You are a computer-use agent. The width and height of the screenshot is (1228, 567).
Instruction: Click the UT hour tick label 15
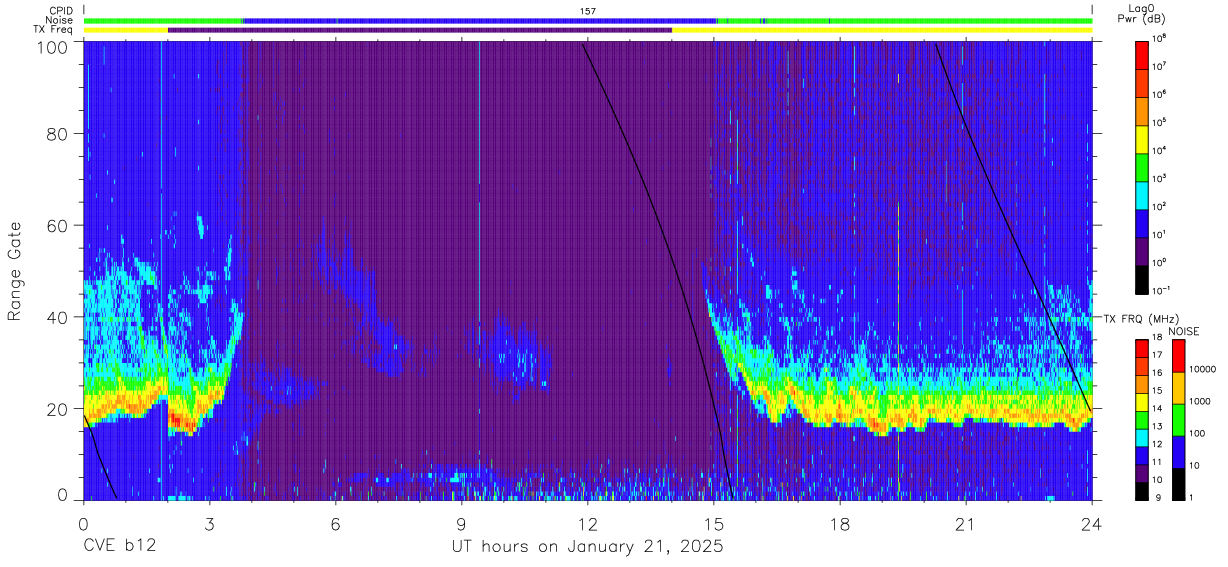[714, 523]
